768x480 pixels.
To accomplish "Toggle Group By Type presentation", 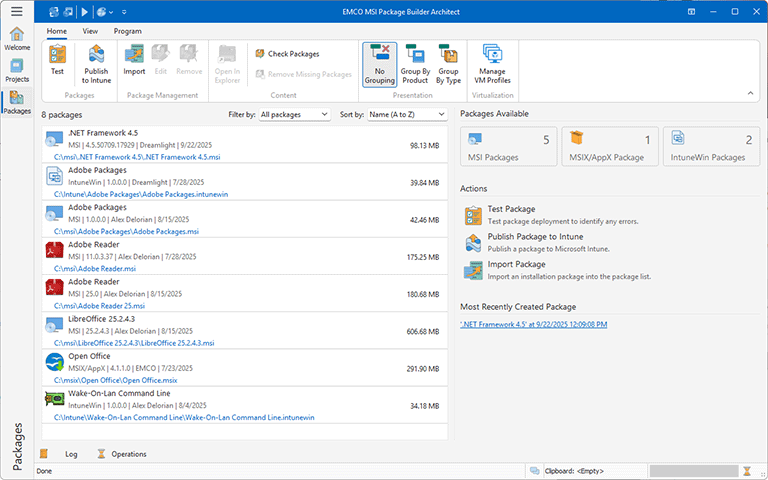I will (x=448, y=64).
